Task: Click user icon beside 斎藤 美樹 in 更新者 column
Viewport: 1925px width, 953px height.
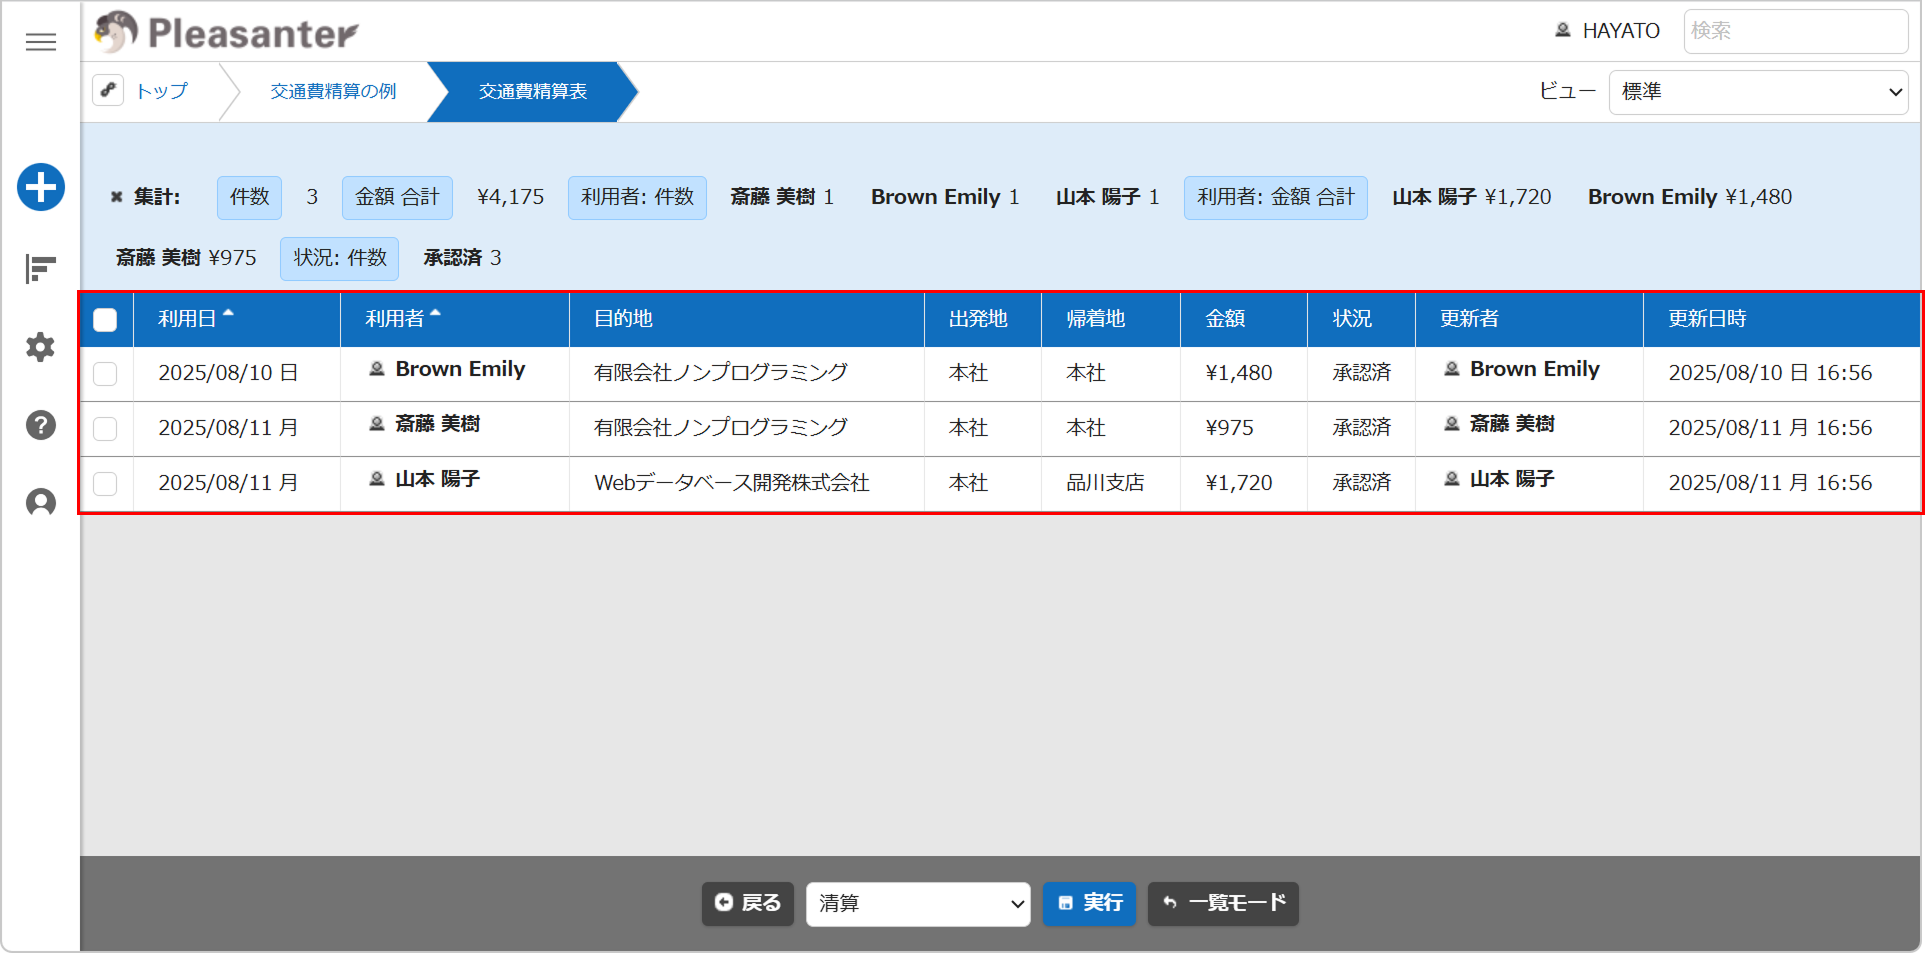Action: coord(1452,424)
